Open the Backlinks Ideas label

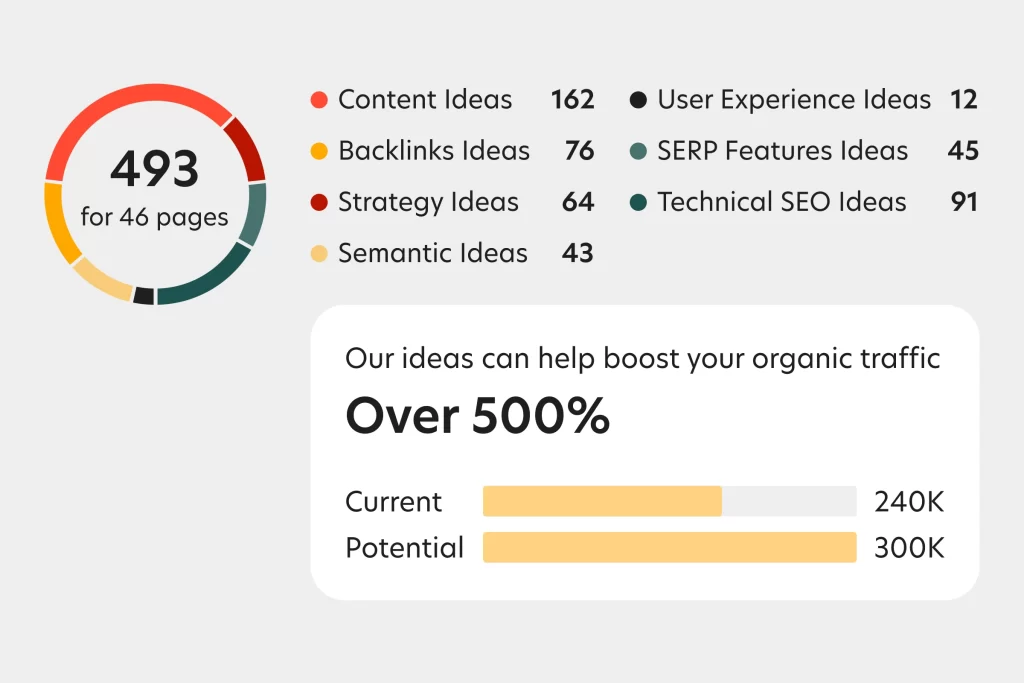point(434,152)
